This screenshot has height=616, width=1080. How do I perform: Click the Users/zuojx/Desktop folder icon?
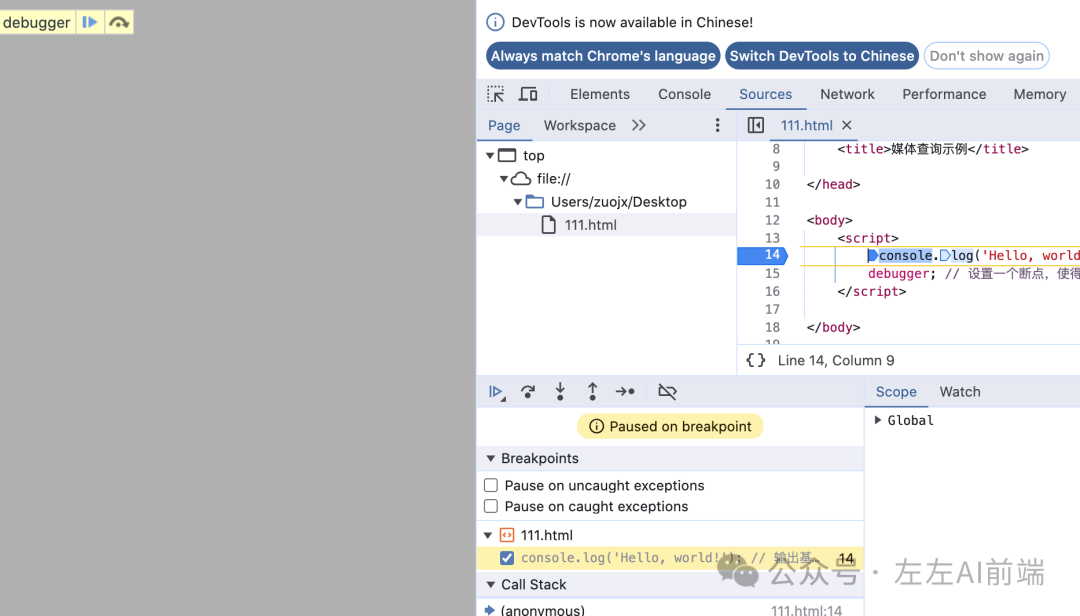point(534,202)
